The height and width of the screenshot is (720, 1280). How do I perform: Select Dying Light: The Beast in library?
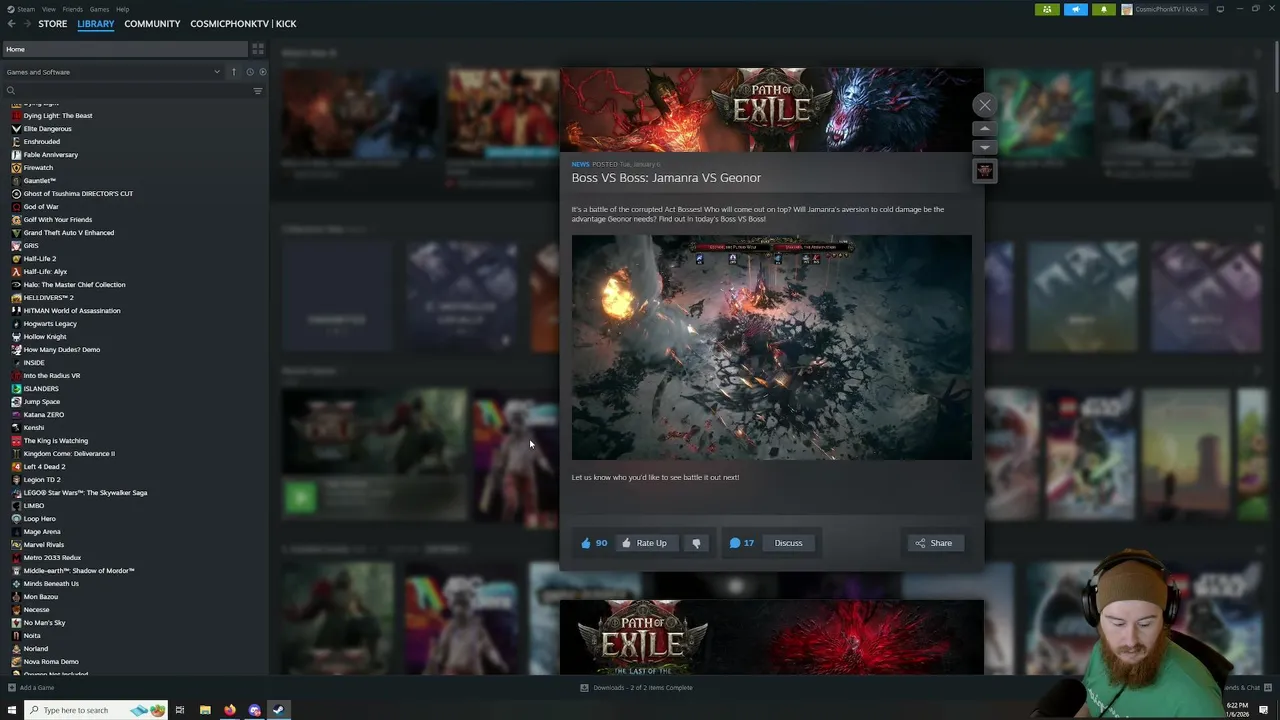[58, 116]
